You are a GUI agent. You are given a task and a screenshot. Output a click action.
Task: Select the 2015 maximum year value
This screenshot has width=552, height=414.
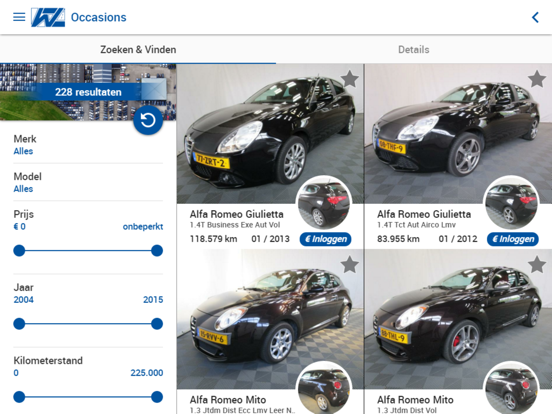tap(153, 300)
